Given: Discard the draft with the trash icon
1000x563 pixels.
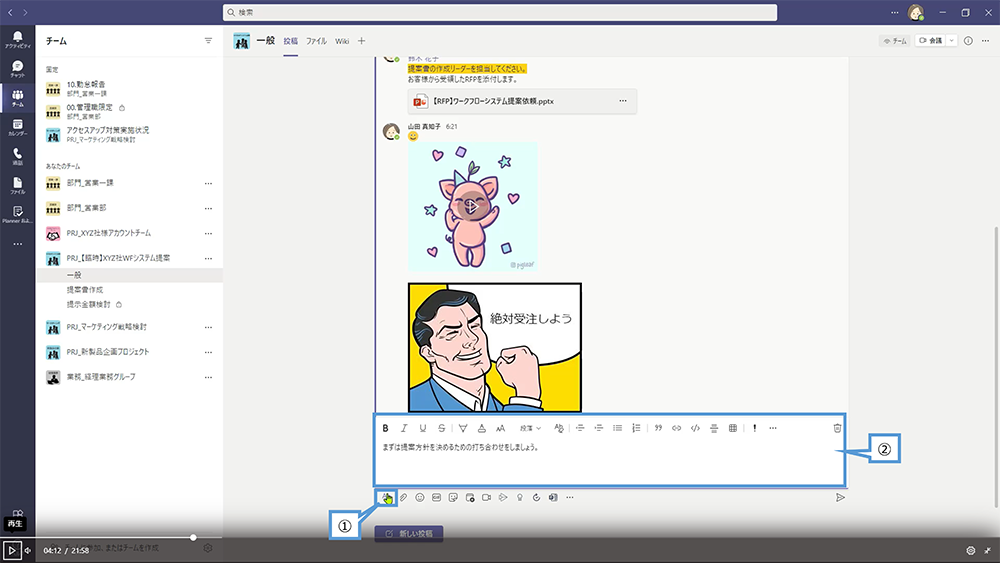Looking at the screenshot, I should tap(837, 428).
